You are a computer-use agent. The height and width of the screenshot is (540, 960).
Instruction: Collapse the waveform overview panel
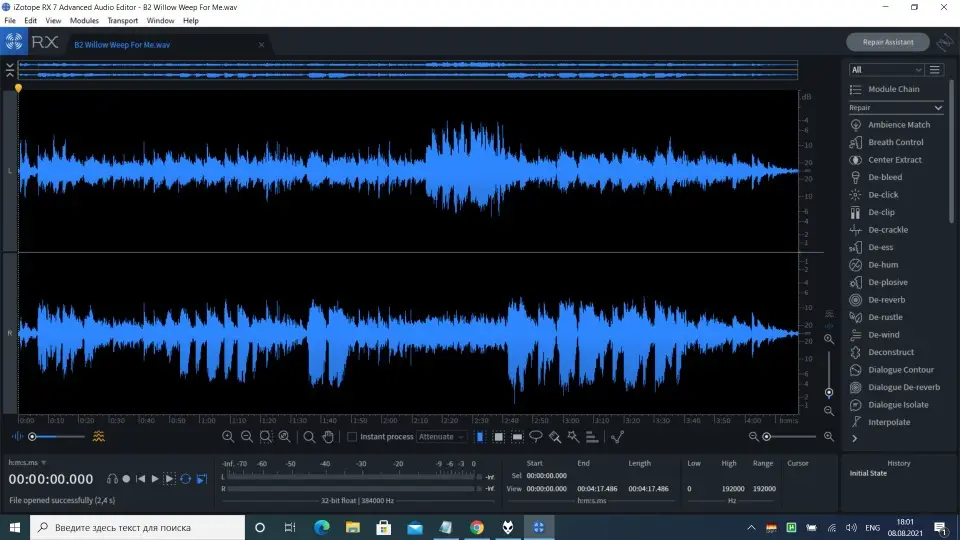(10, 70)
